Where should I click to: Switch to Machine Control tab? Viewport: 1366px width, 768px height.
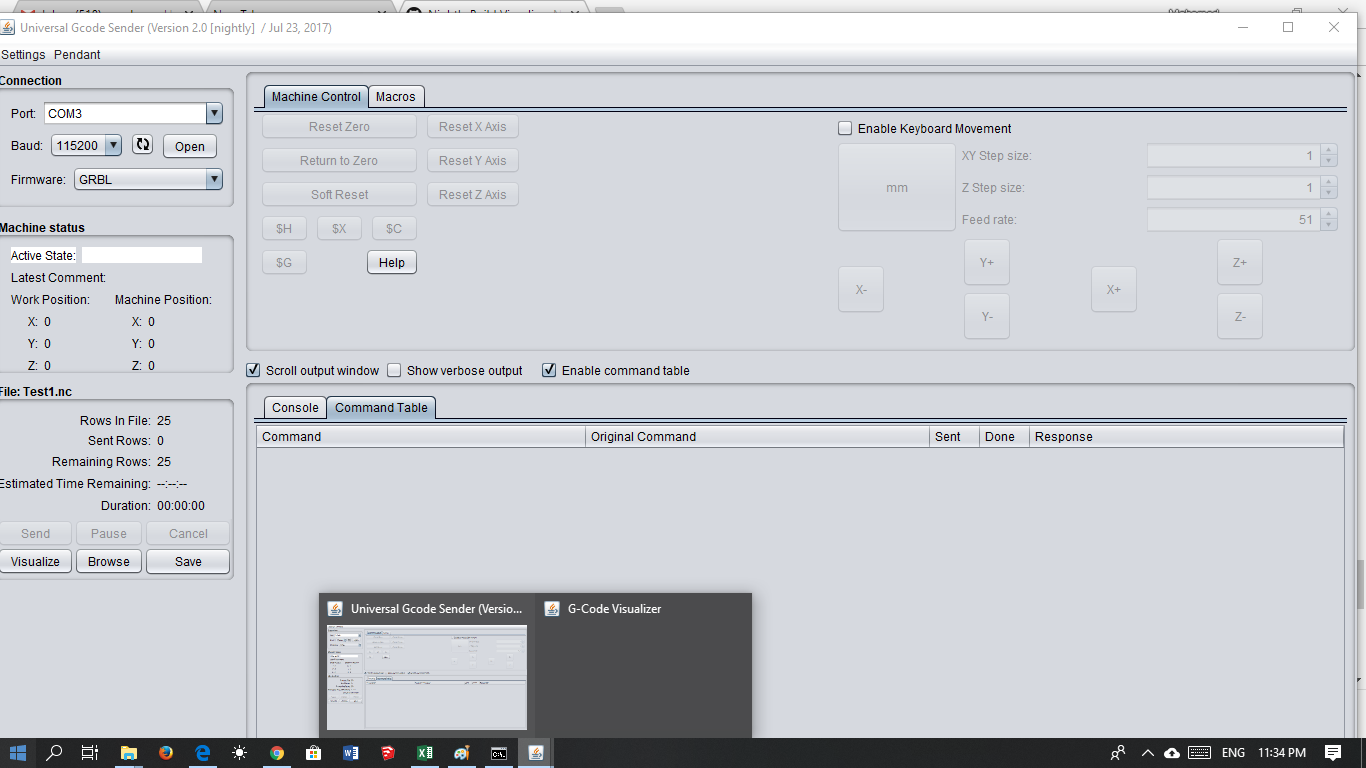click(316, 96)
